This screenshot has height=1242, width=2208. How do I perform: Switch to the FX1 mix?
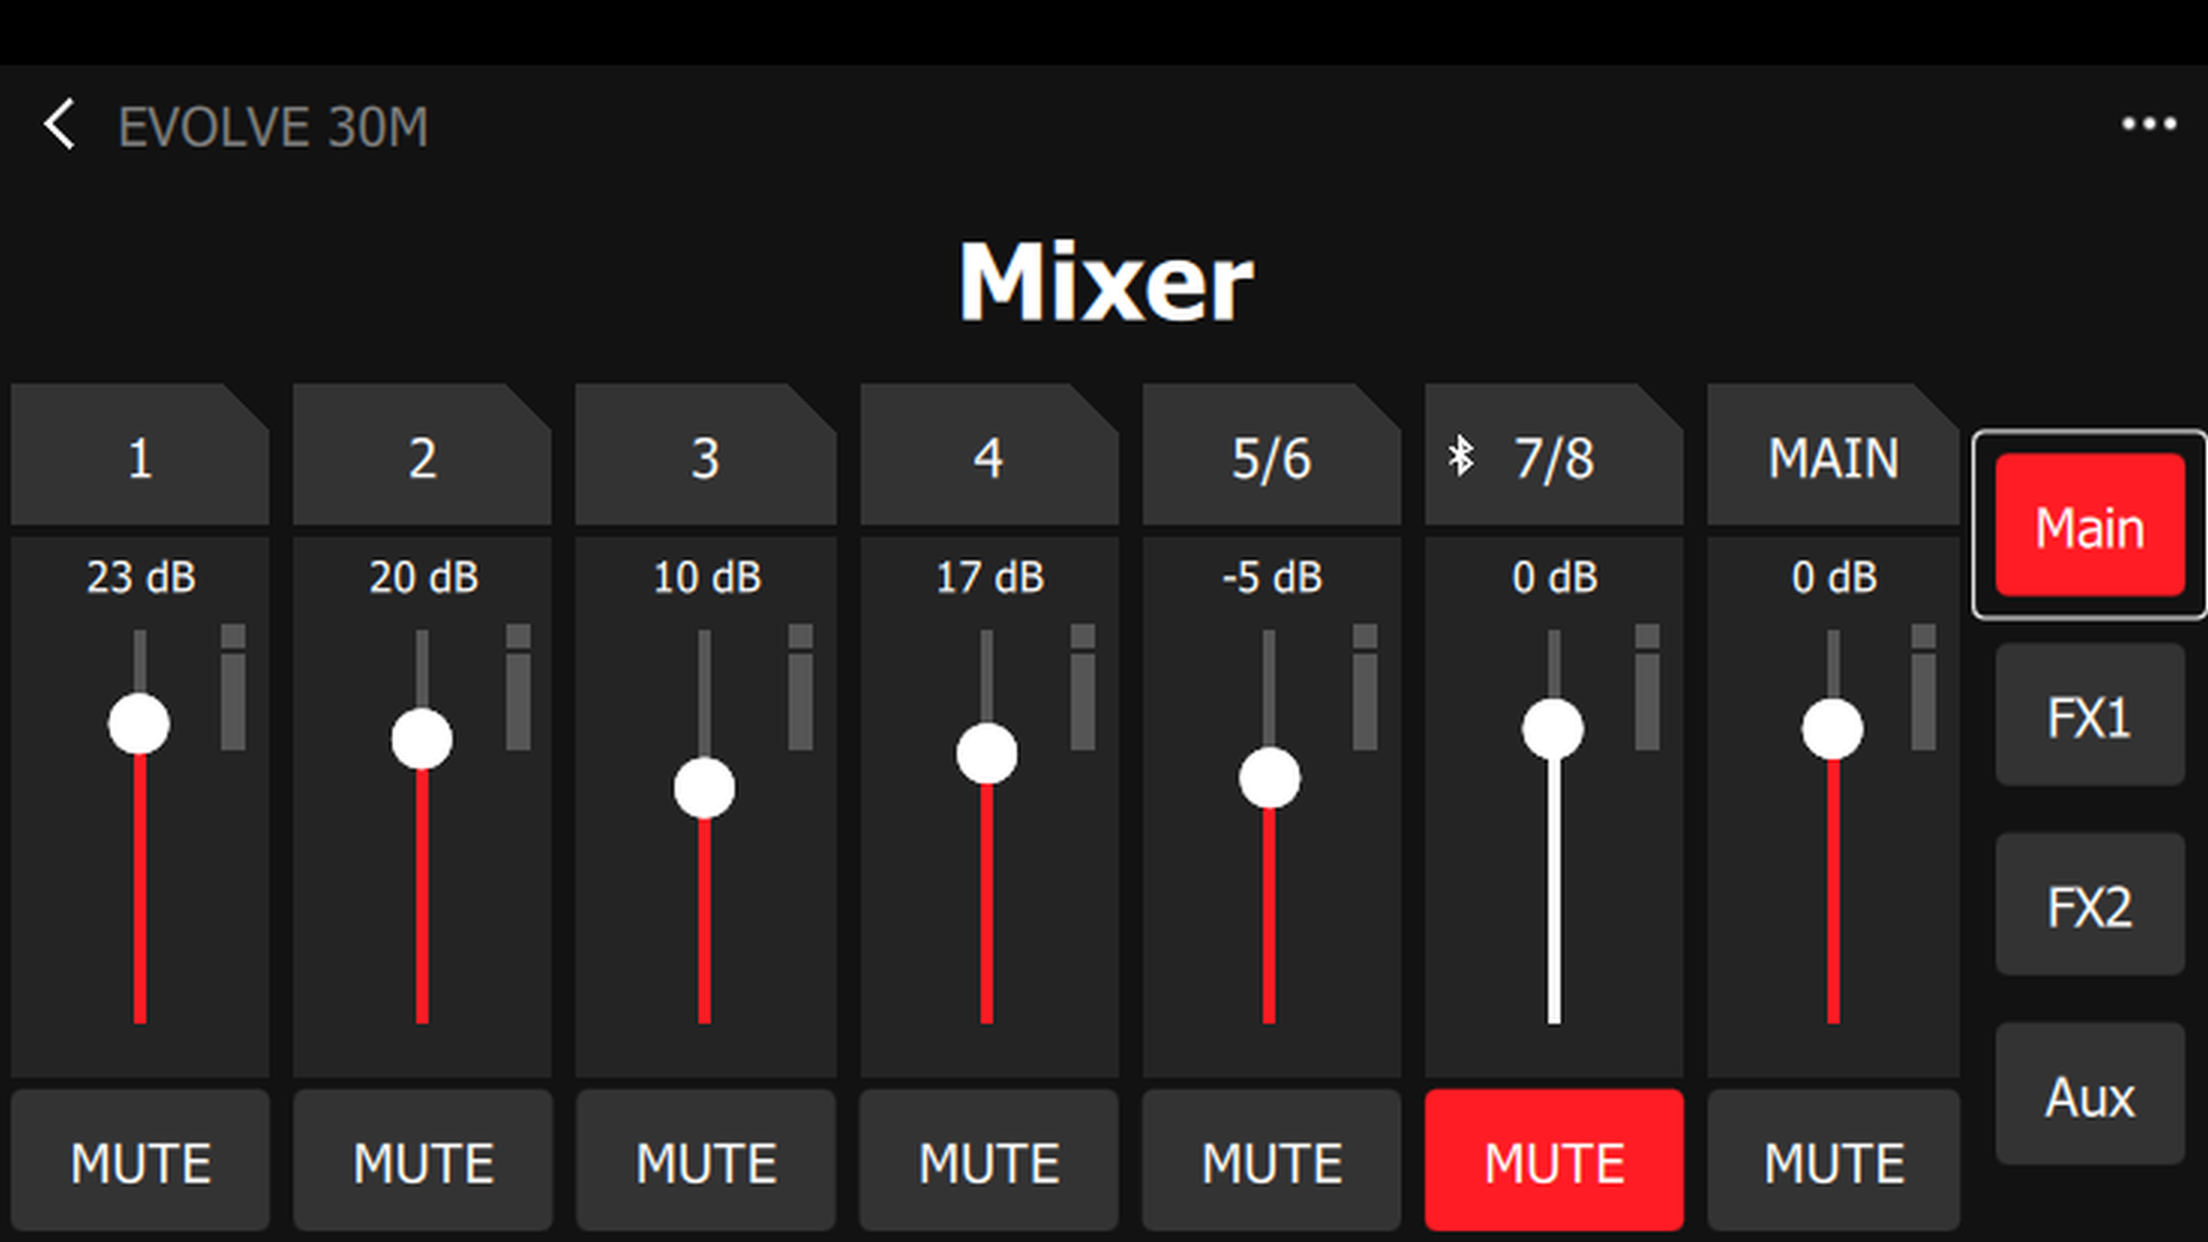pyautogui.click(x=2090, y=716)
